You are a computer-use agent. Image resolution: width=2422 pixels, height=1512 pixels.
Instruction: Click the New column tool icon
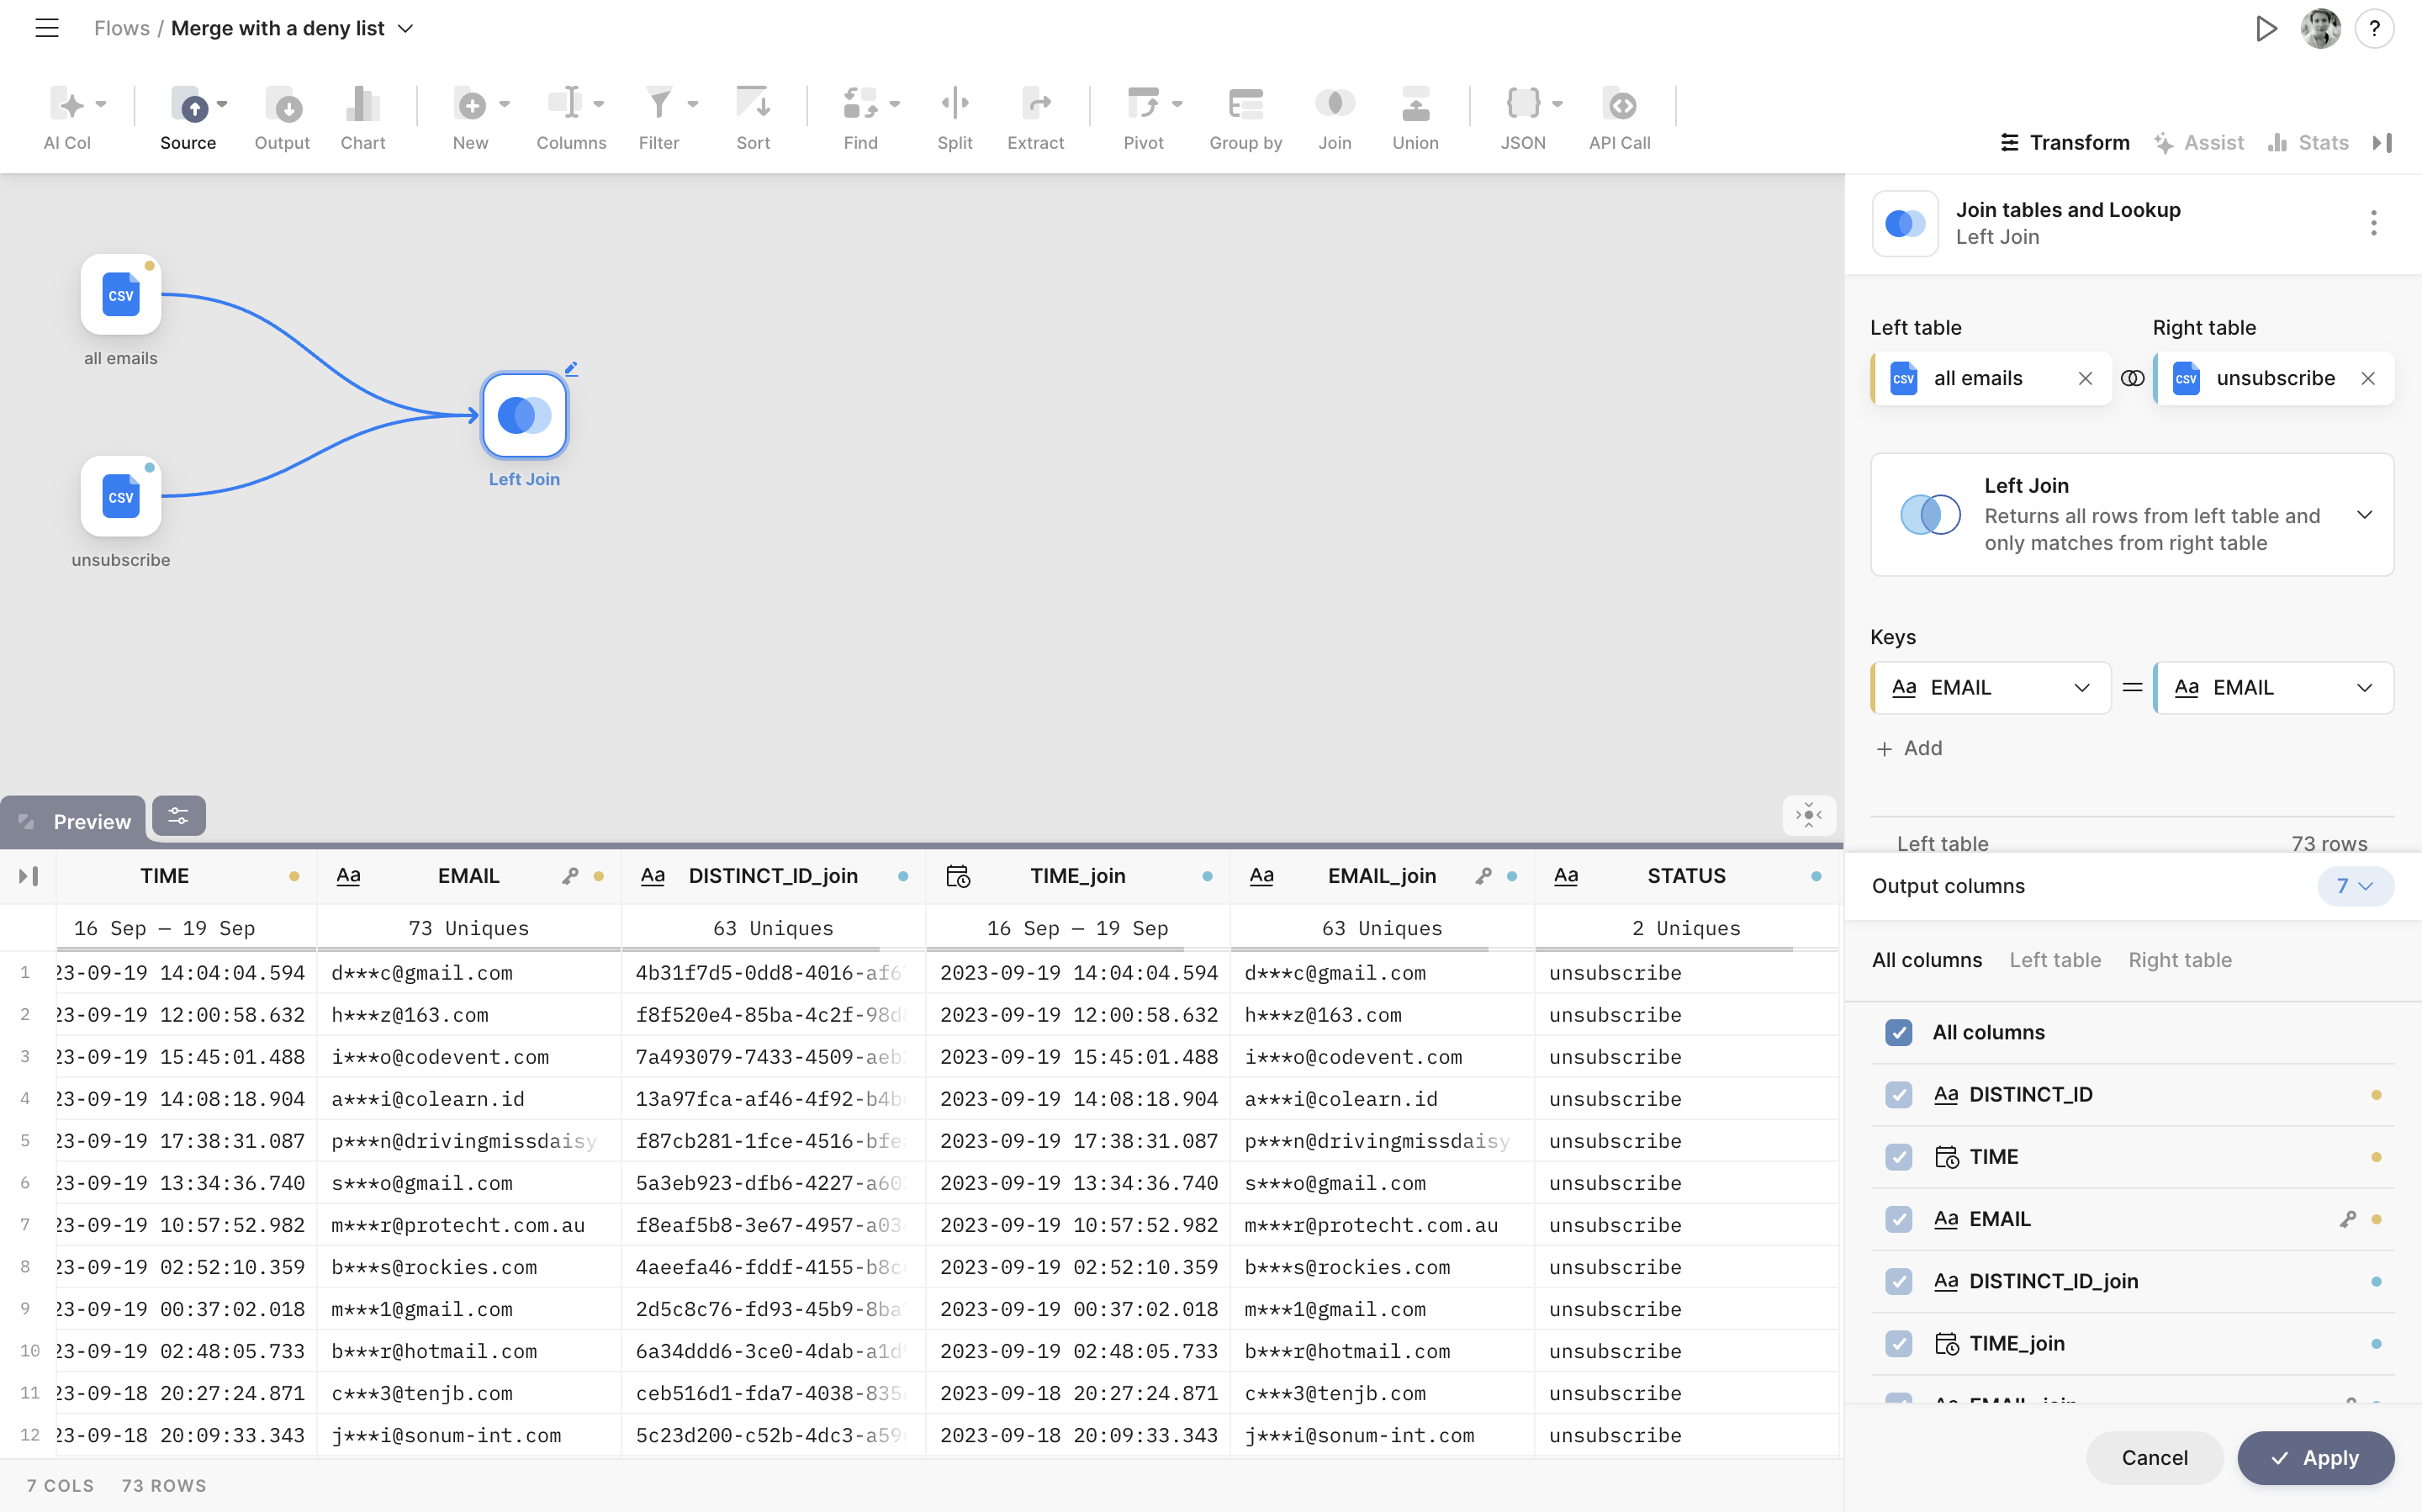tap(470, 104)
